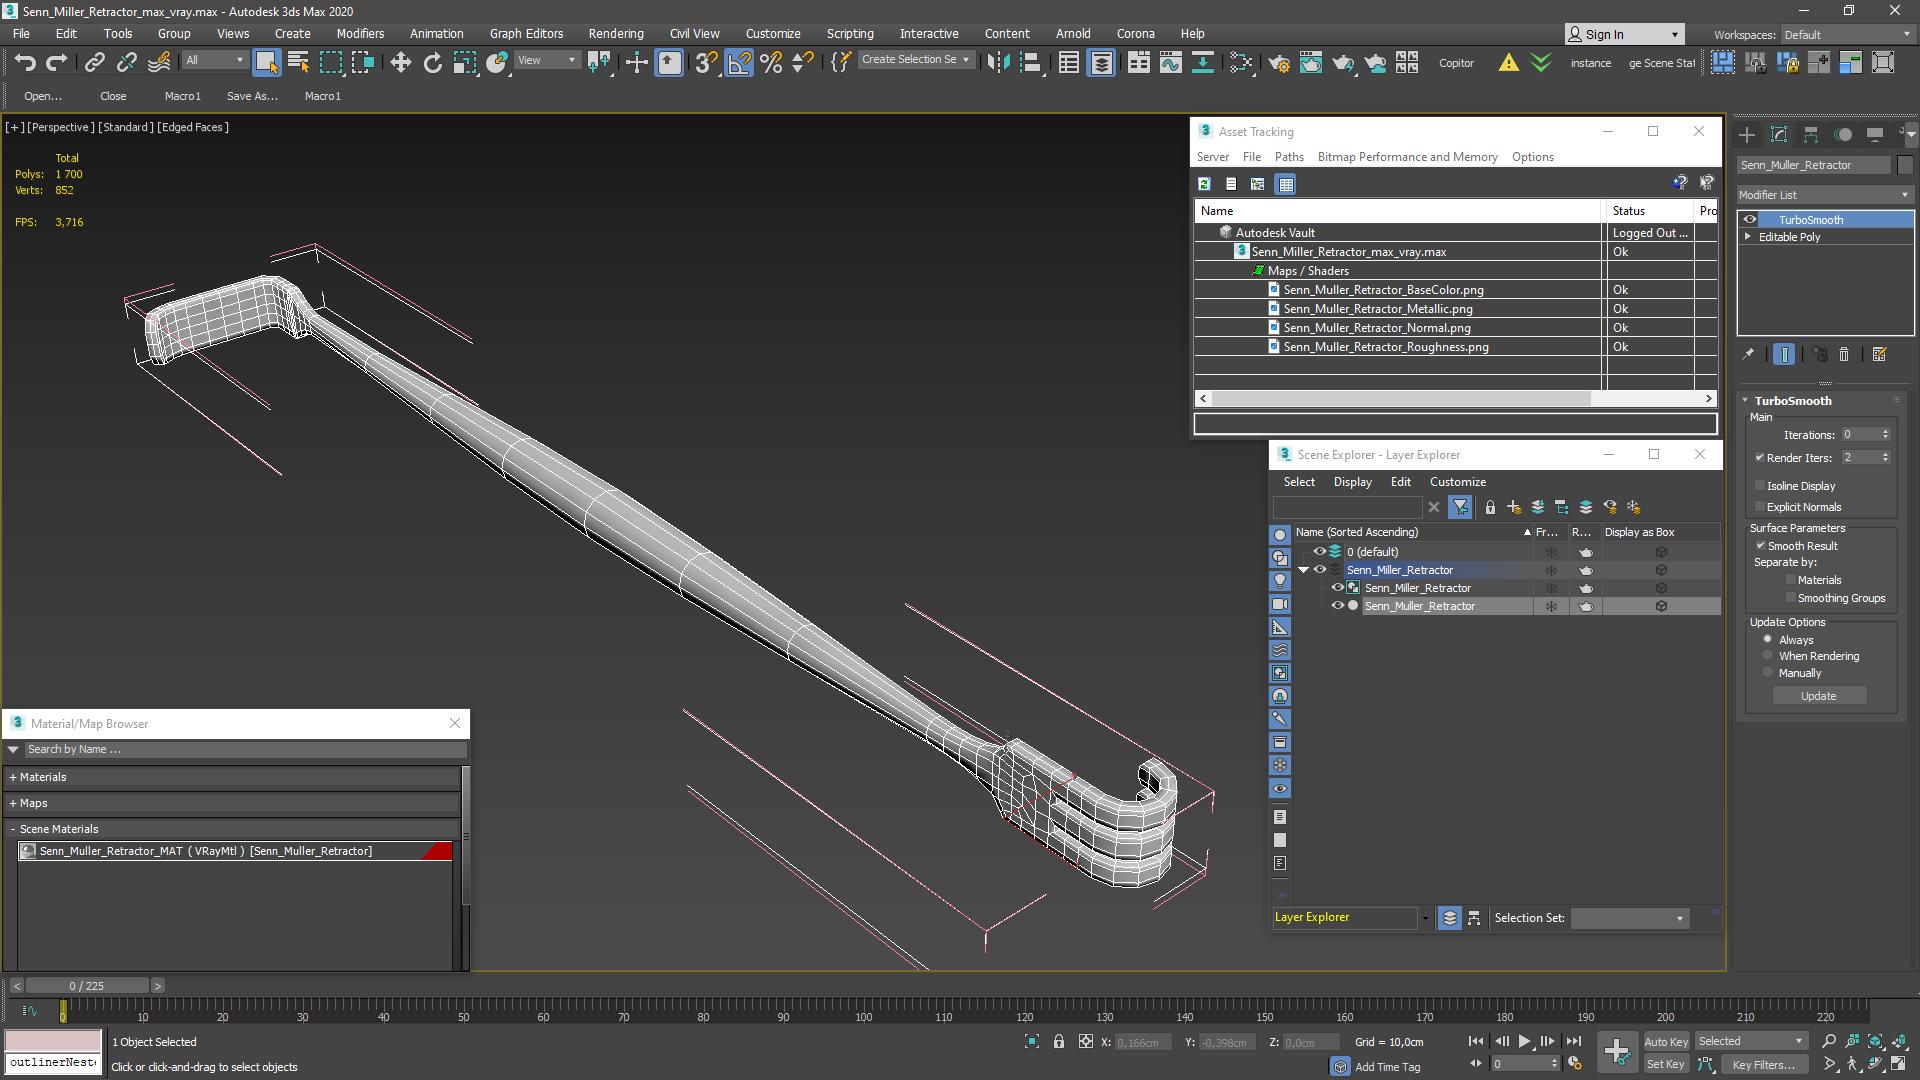The width and height of the screenshot is (1920, 1080).
Task: Refresh the Asset Tracking list
Action: [1204, 184]
